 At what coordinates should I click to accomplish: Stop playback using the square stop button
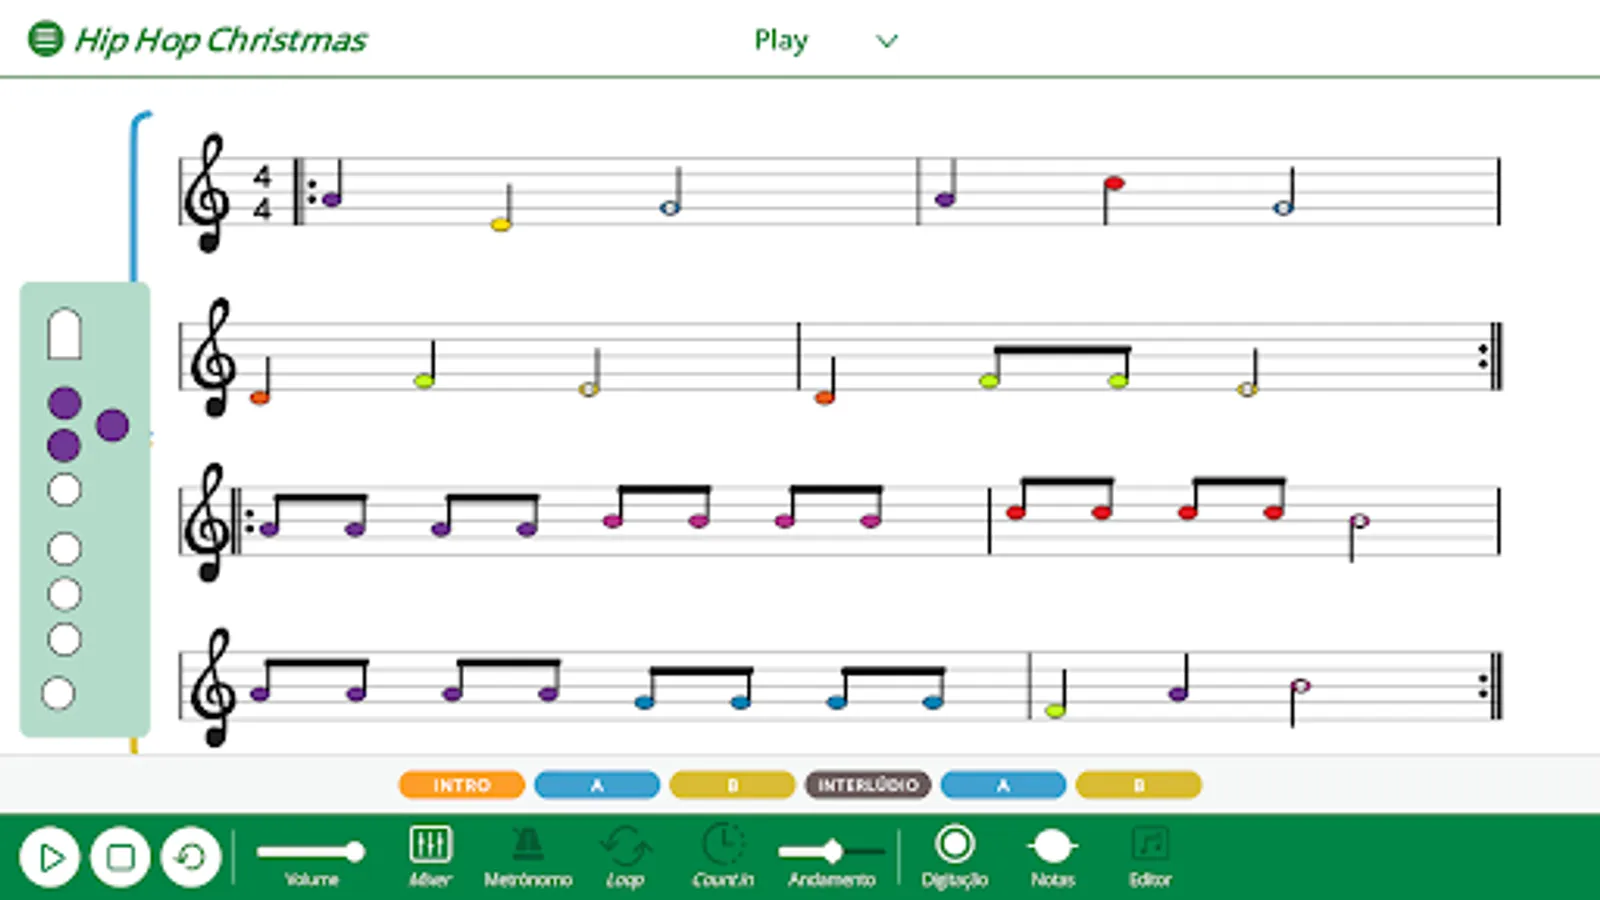pos(120,857)
